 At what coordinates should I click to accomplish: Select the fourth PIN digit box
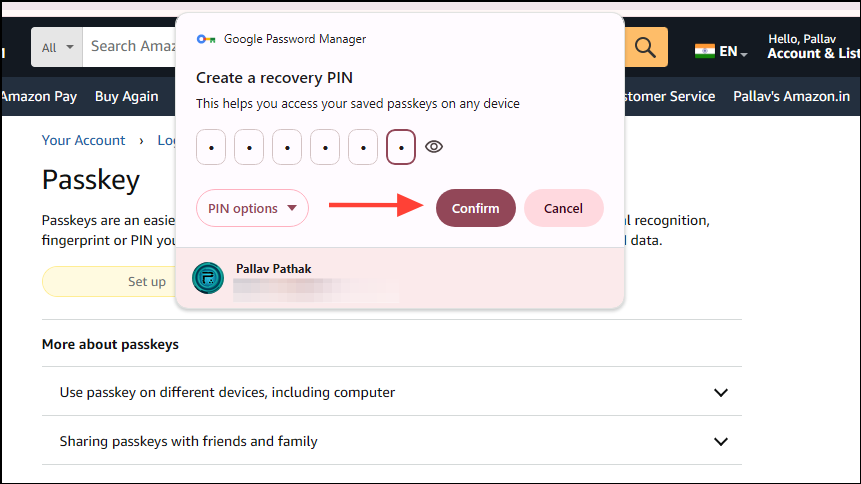(325, 147)
